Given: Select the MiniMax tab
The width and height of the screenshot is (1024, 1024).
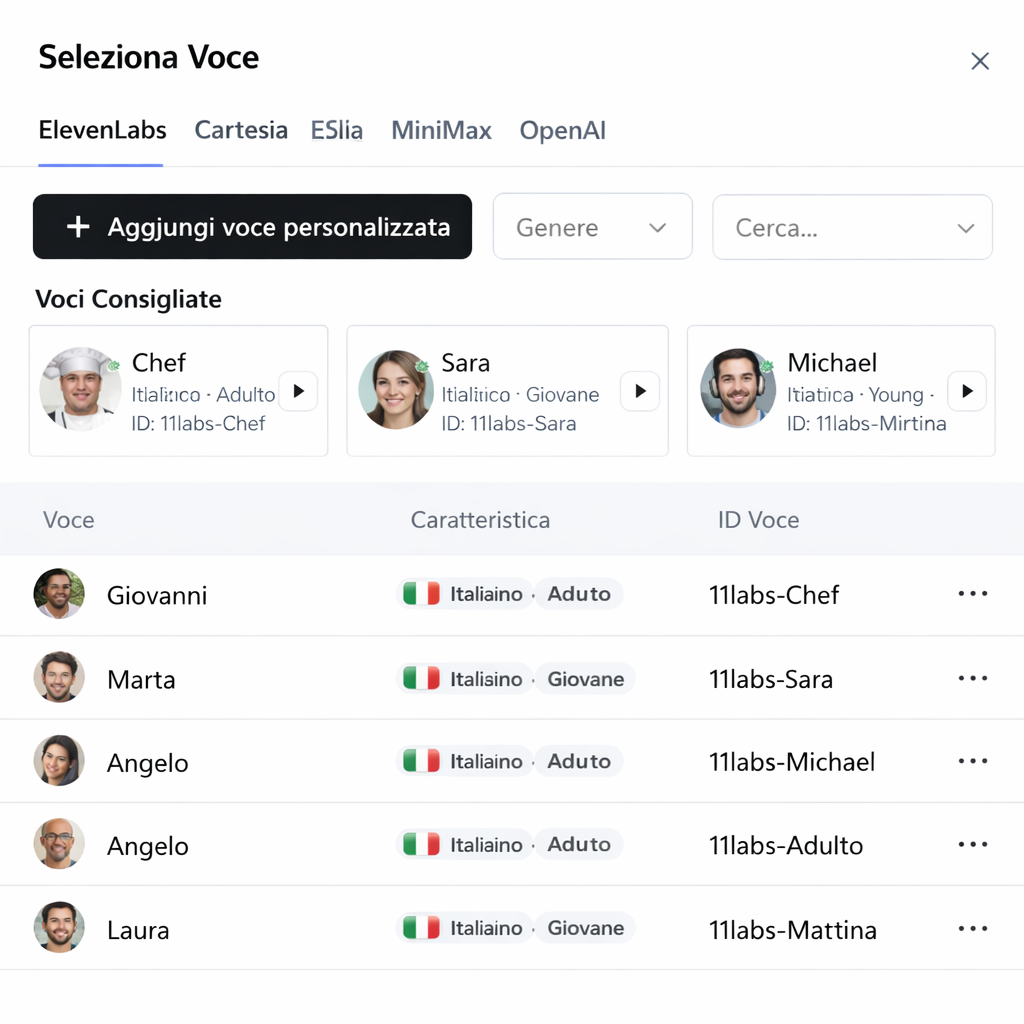Looking at the screenshot, I should (x=441, y=130).
